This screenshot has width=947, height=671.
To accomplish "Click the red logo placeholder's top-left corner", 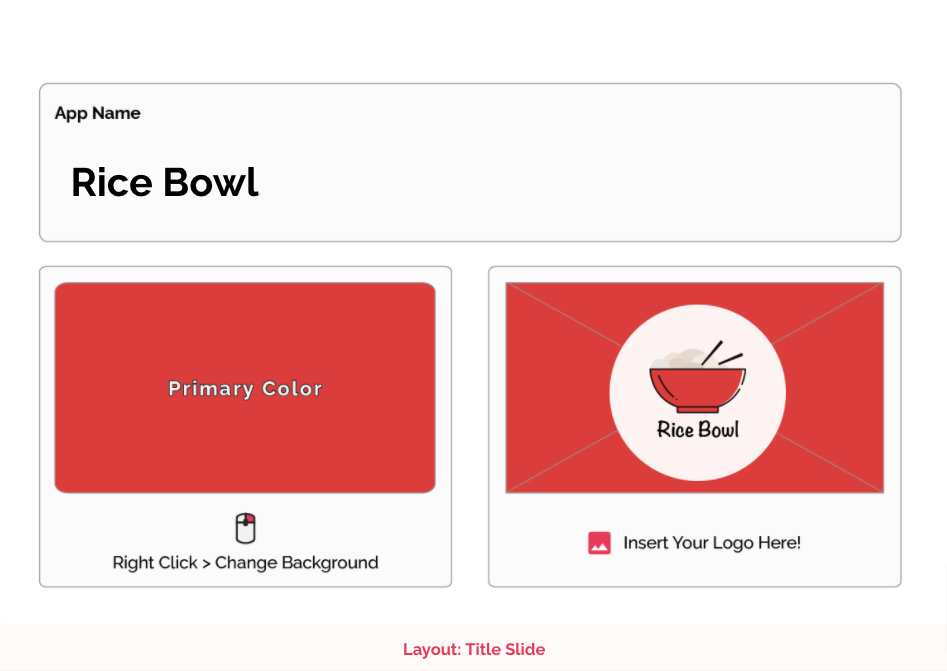I will pos(509,285).
